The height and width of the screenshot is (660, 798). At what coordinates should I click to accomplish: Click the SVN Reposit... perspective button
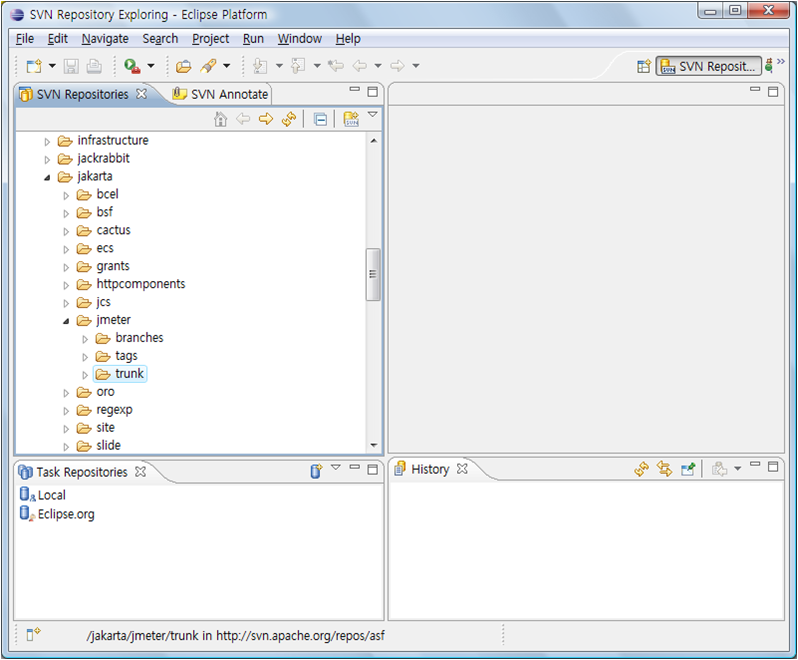[x=708, y=66]
